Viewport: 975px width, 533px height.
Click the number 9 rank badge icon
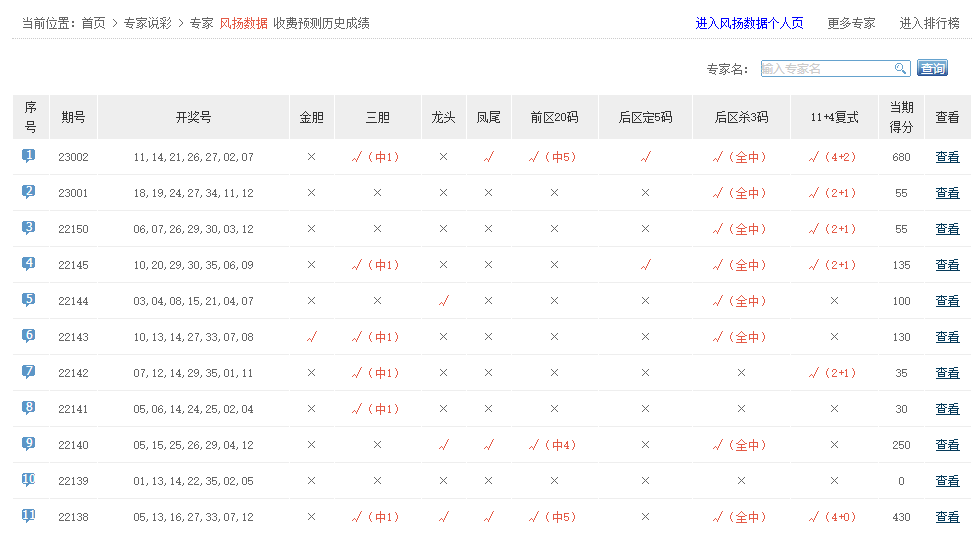[29, 444]
